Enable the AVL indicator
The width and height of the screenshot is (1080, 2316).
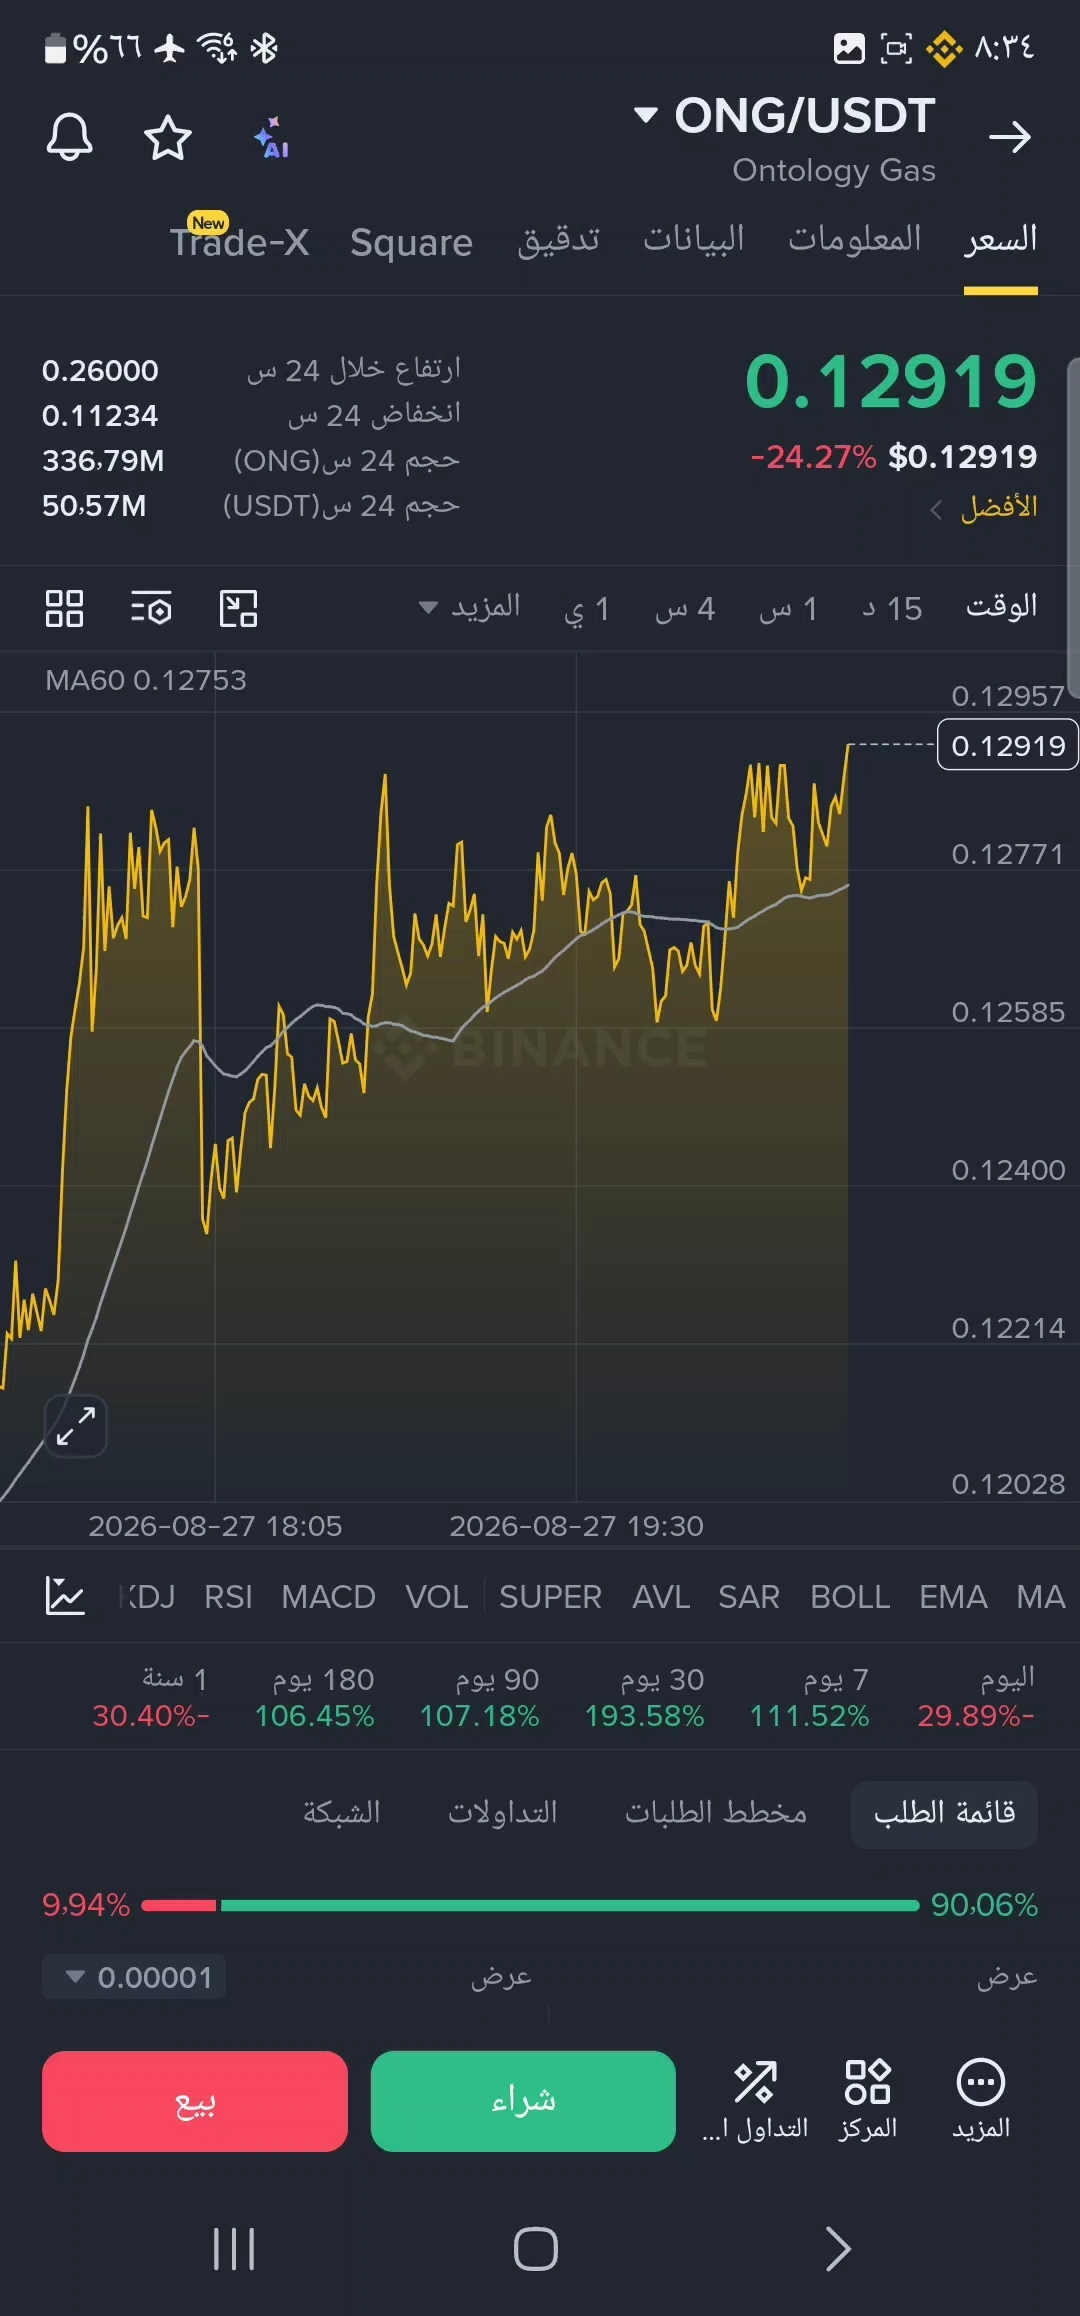coord(661,1597)
